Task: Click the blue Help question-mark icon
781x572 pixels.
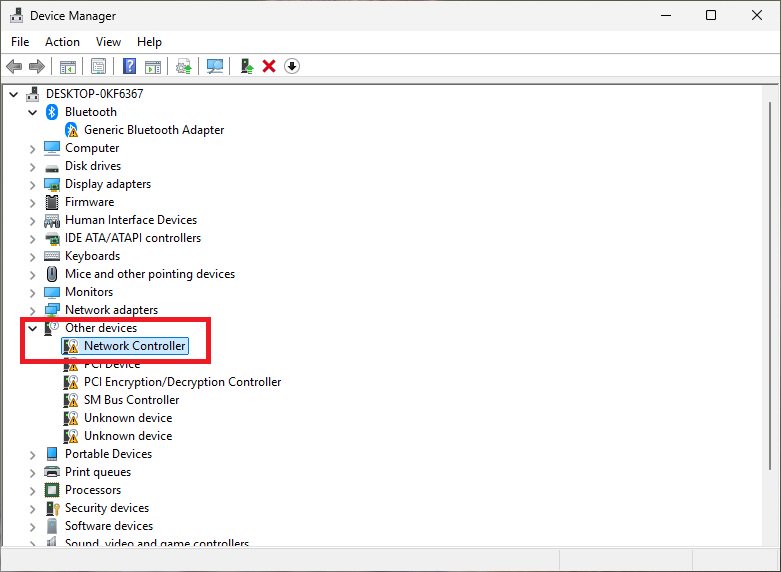Action: point(130,66)
